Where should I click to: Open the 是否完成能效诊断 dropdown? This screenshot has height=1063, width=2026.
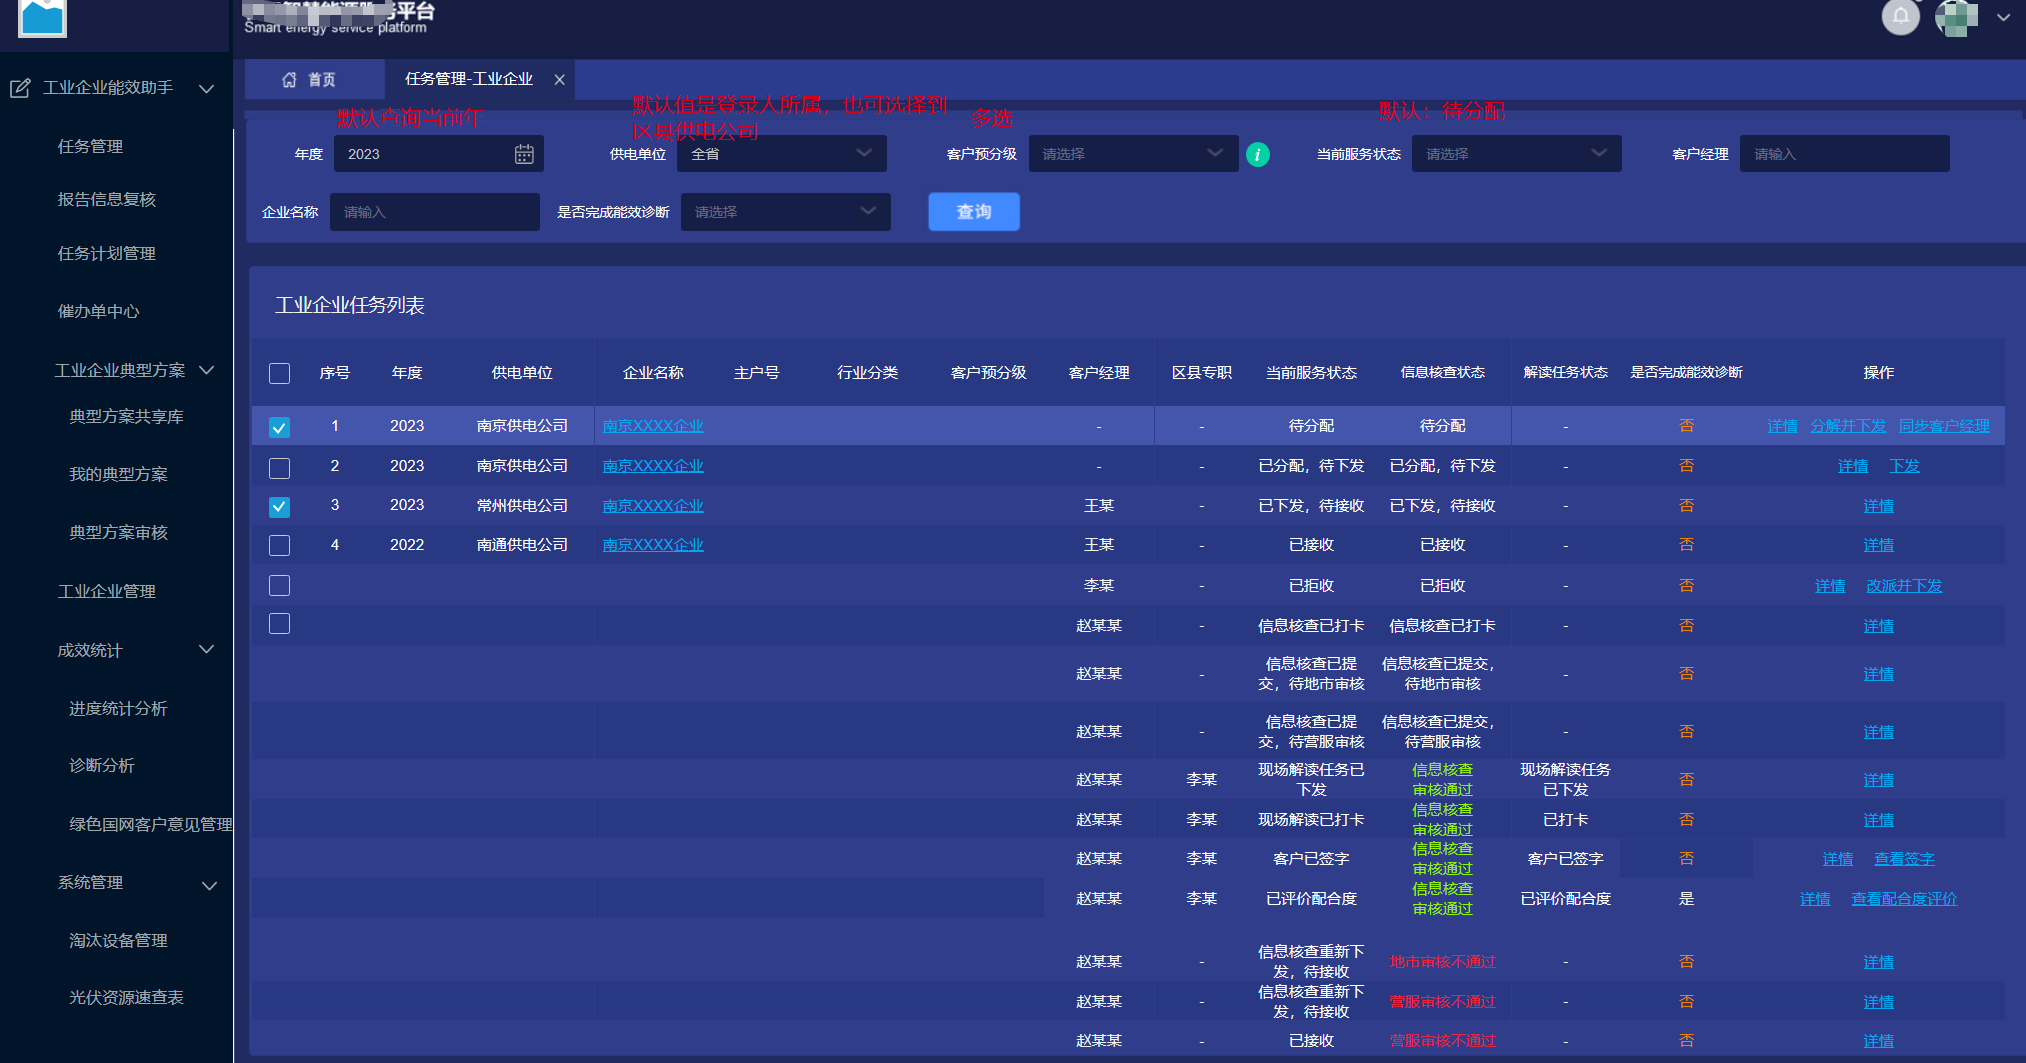pyautogui.click(x=786, y=212)
